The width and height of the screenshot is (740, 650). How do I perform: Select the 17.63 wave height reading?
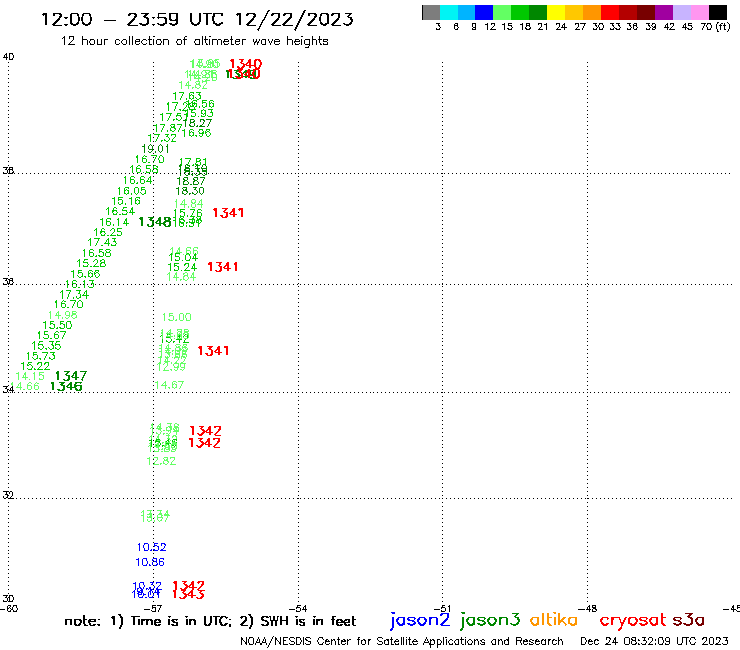click(x=187, y=96)
